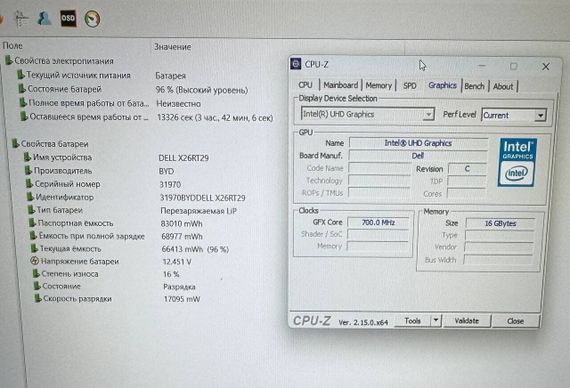Click icon next to 'Тип батареи' row
This screenshot has width=570, height=388.
[32, 210]
